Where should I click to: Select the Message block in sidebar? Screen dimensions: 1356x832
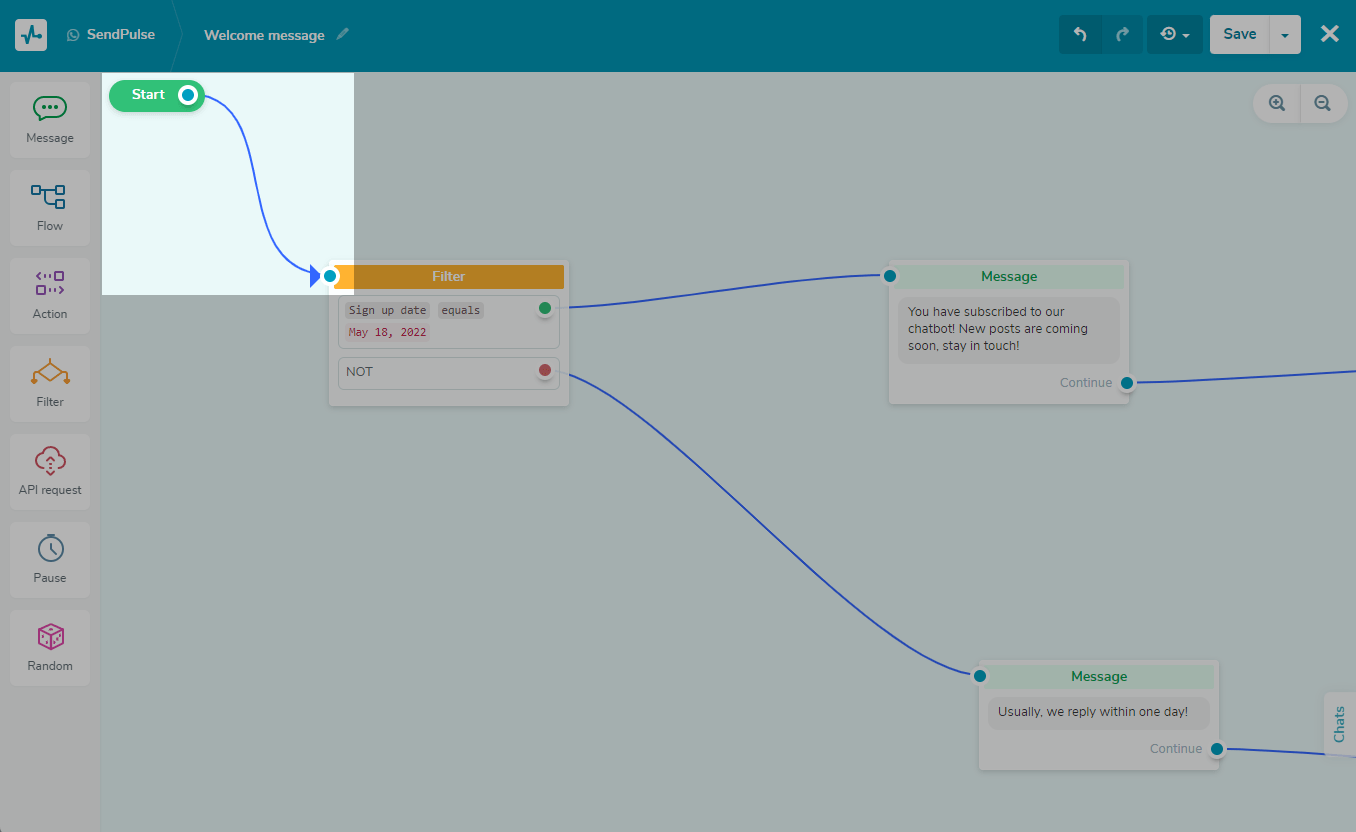[x=50, y=120]
